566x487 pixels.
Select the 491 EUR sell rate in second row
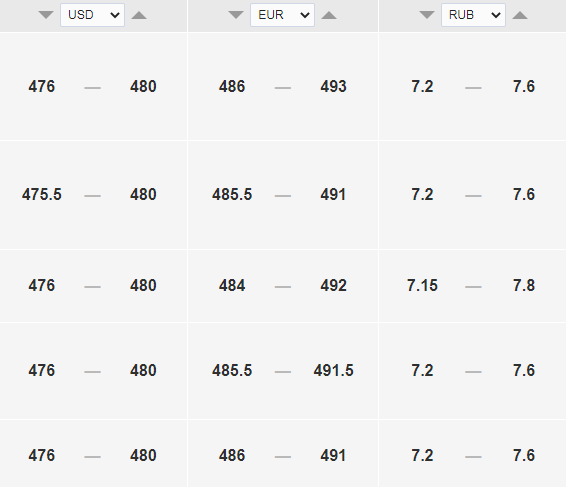pos(334,195)
